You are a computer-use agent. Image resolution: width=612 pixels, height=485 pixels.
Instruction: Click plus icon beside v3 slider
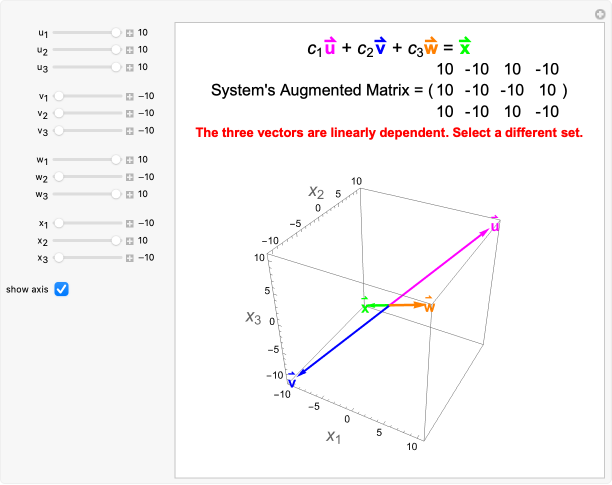pos(130,131)
